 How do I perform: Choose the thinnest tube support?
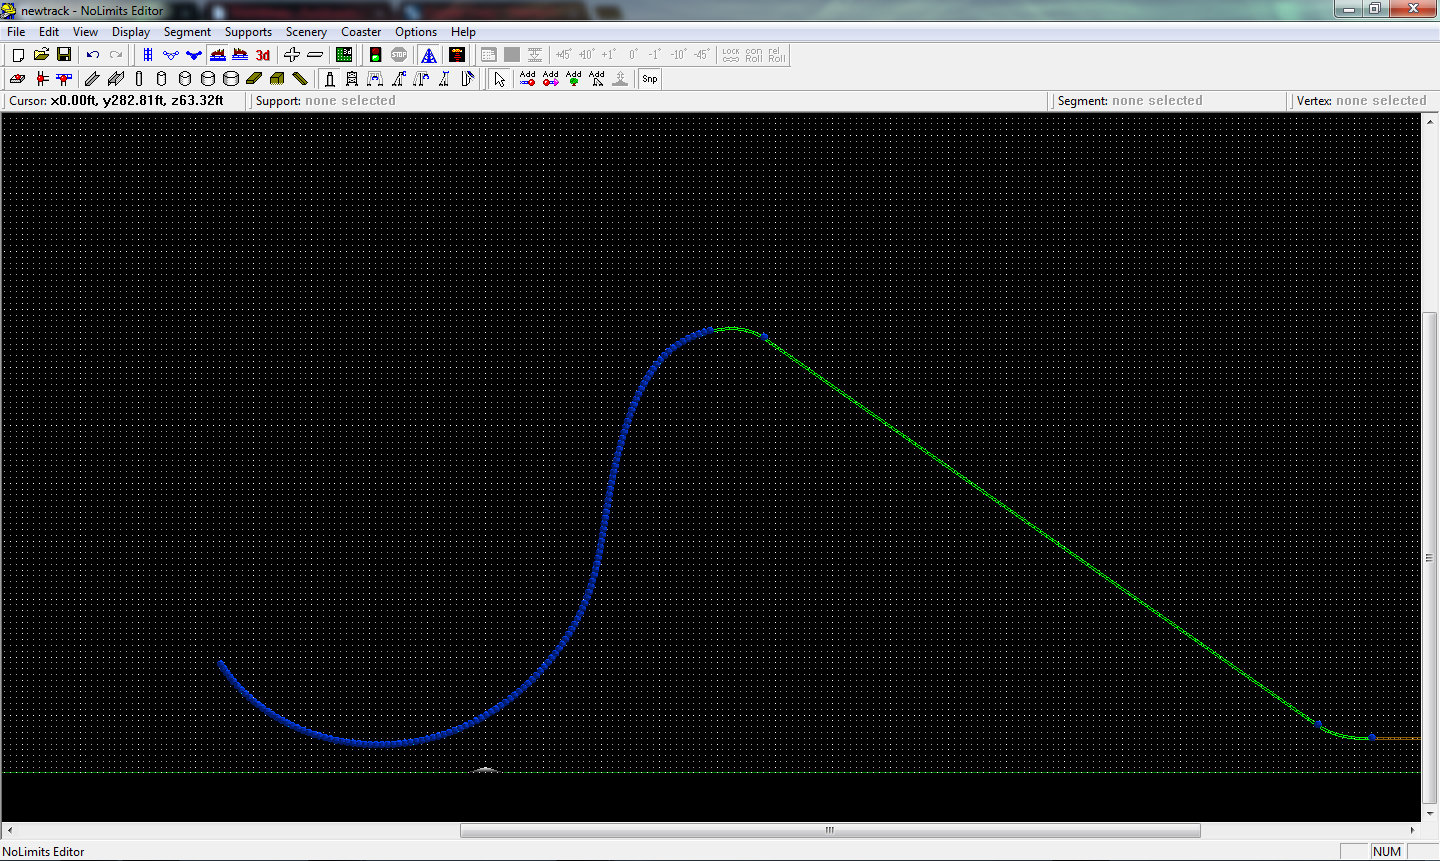coord(139,79)
